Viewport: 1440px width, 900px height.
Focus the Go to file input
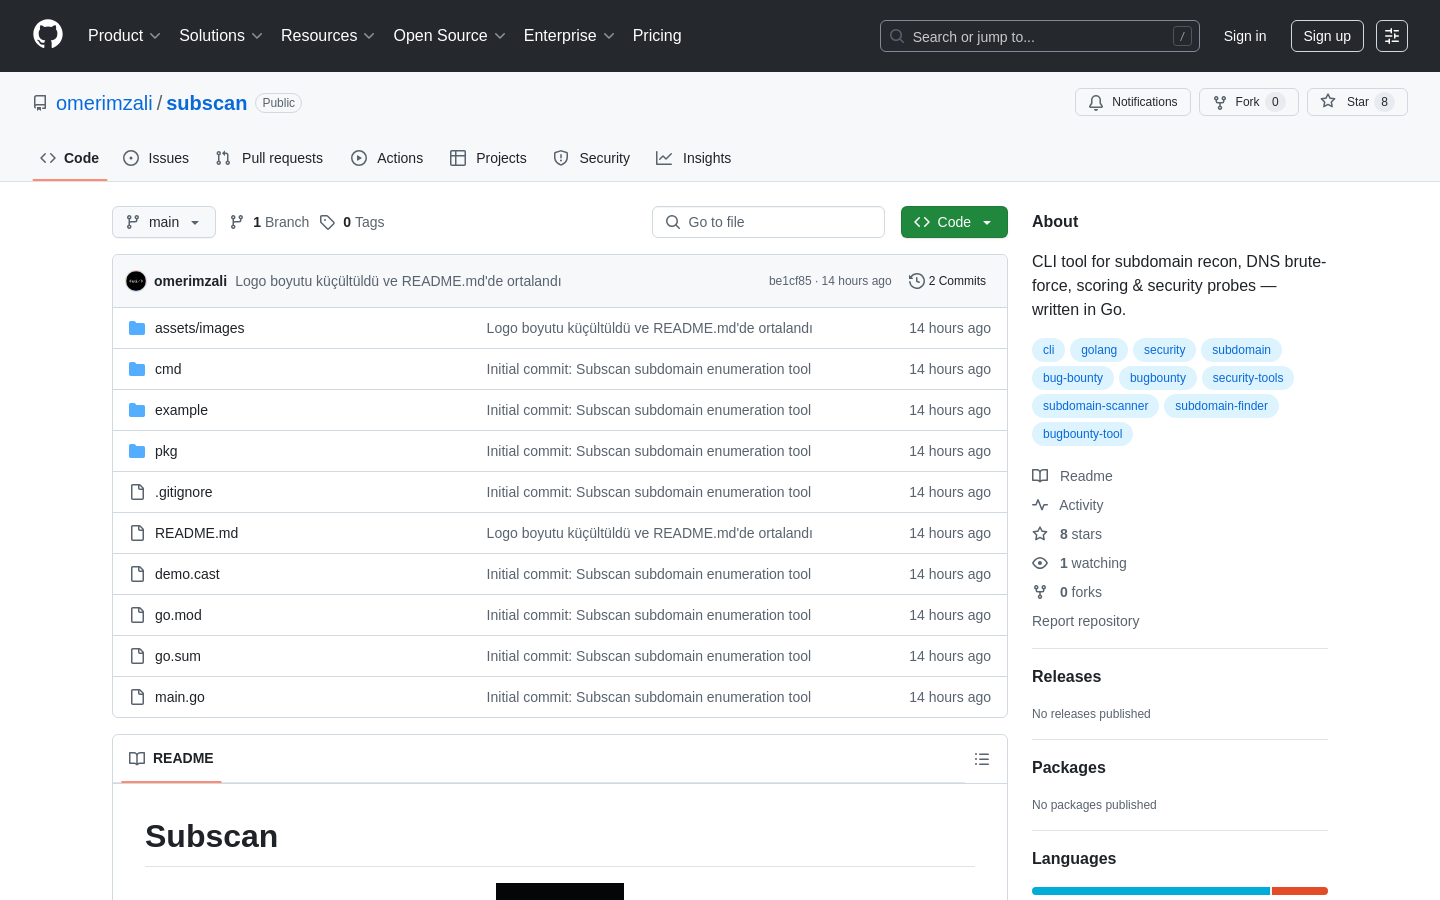tap(768, 222)
